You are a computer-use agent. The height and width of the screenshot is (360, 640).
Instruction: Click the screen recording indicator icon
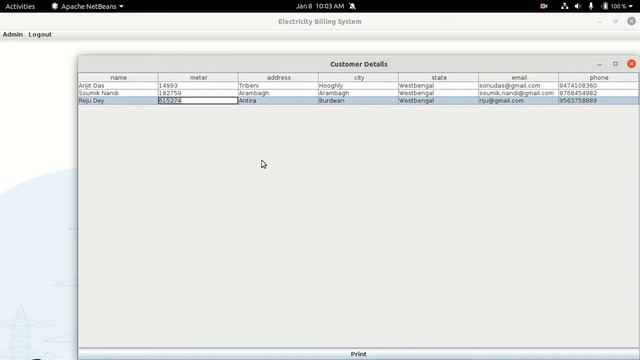pyautogui.click(x=544, y=6)
